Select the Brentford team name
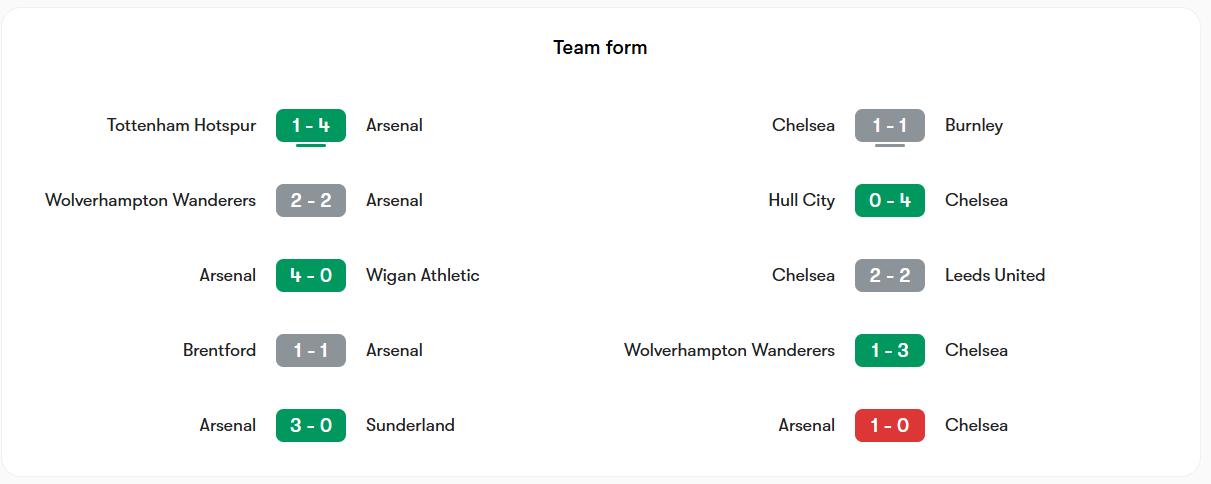Image resolution: width=1211 pixels, height=484 pixels. pos(219,350)
